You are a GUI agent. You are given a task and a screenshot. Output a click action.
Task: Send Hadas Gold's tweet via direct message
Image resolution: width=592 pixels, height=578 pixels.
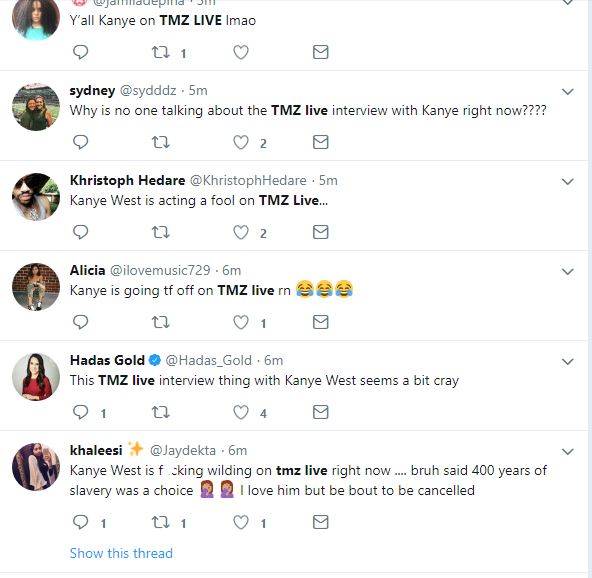click(x=321, y=412)
